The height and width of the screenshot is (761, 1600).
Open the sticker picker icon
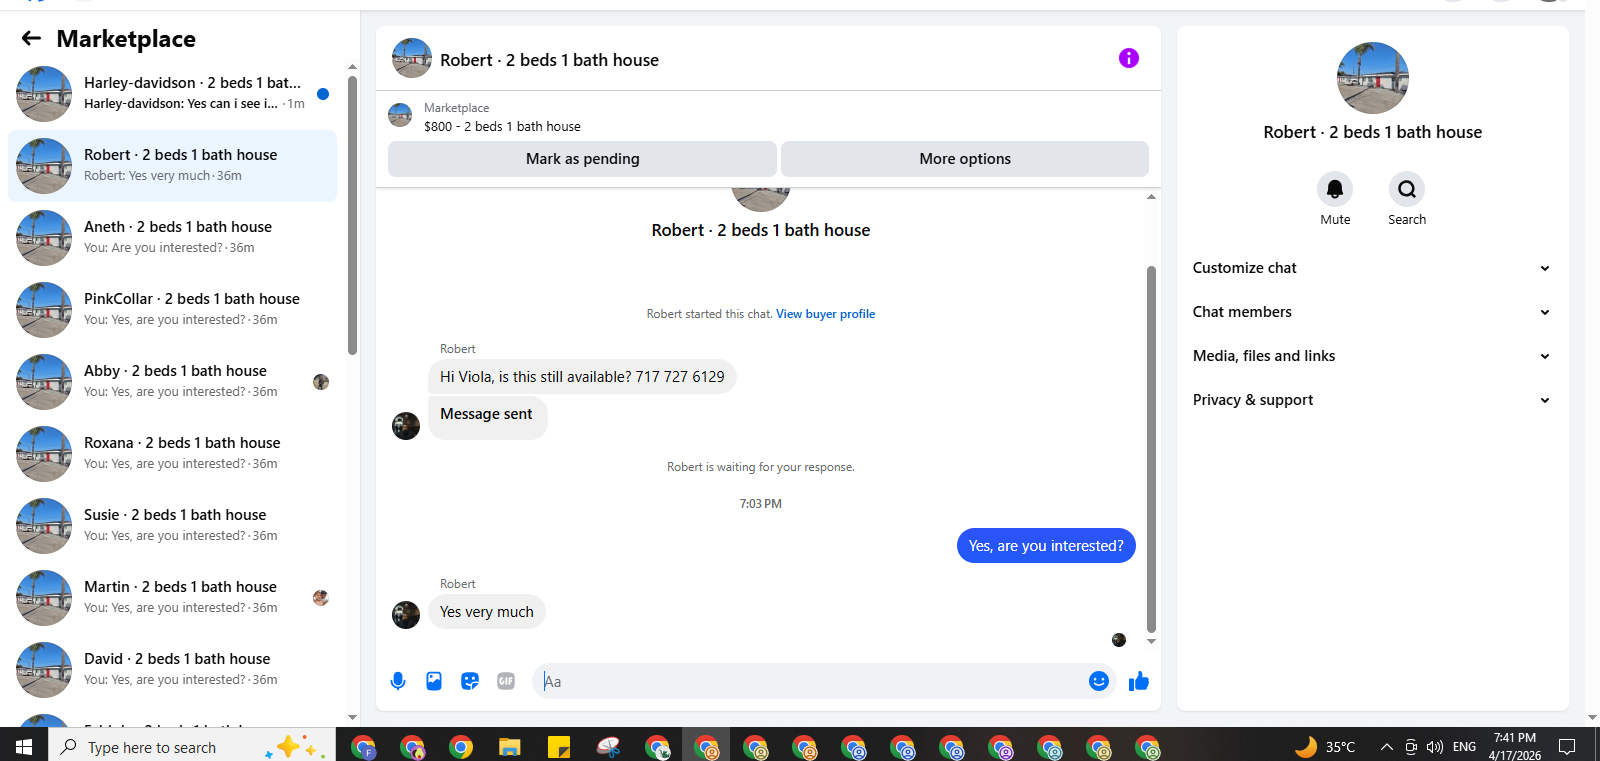pyautogui.click(x=470, y=681)
